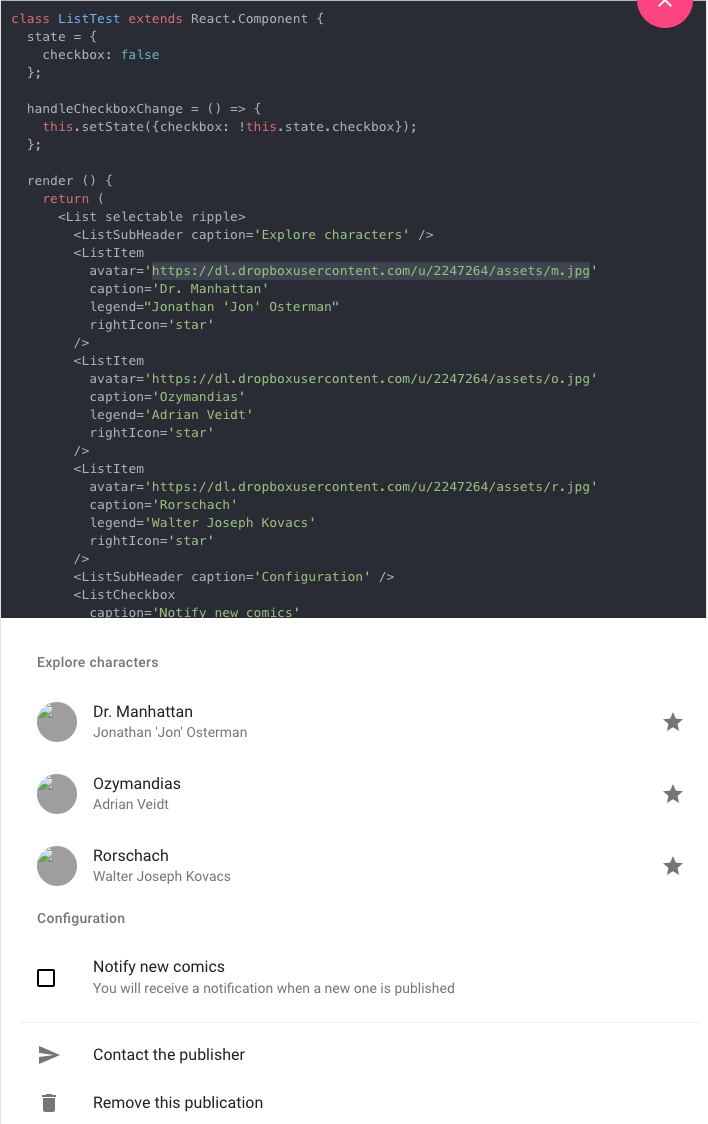Star the Dr. Manhattan list item
Viewport: 708px width, 1124px height.
[x=672, y=722]
